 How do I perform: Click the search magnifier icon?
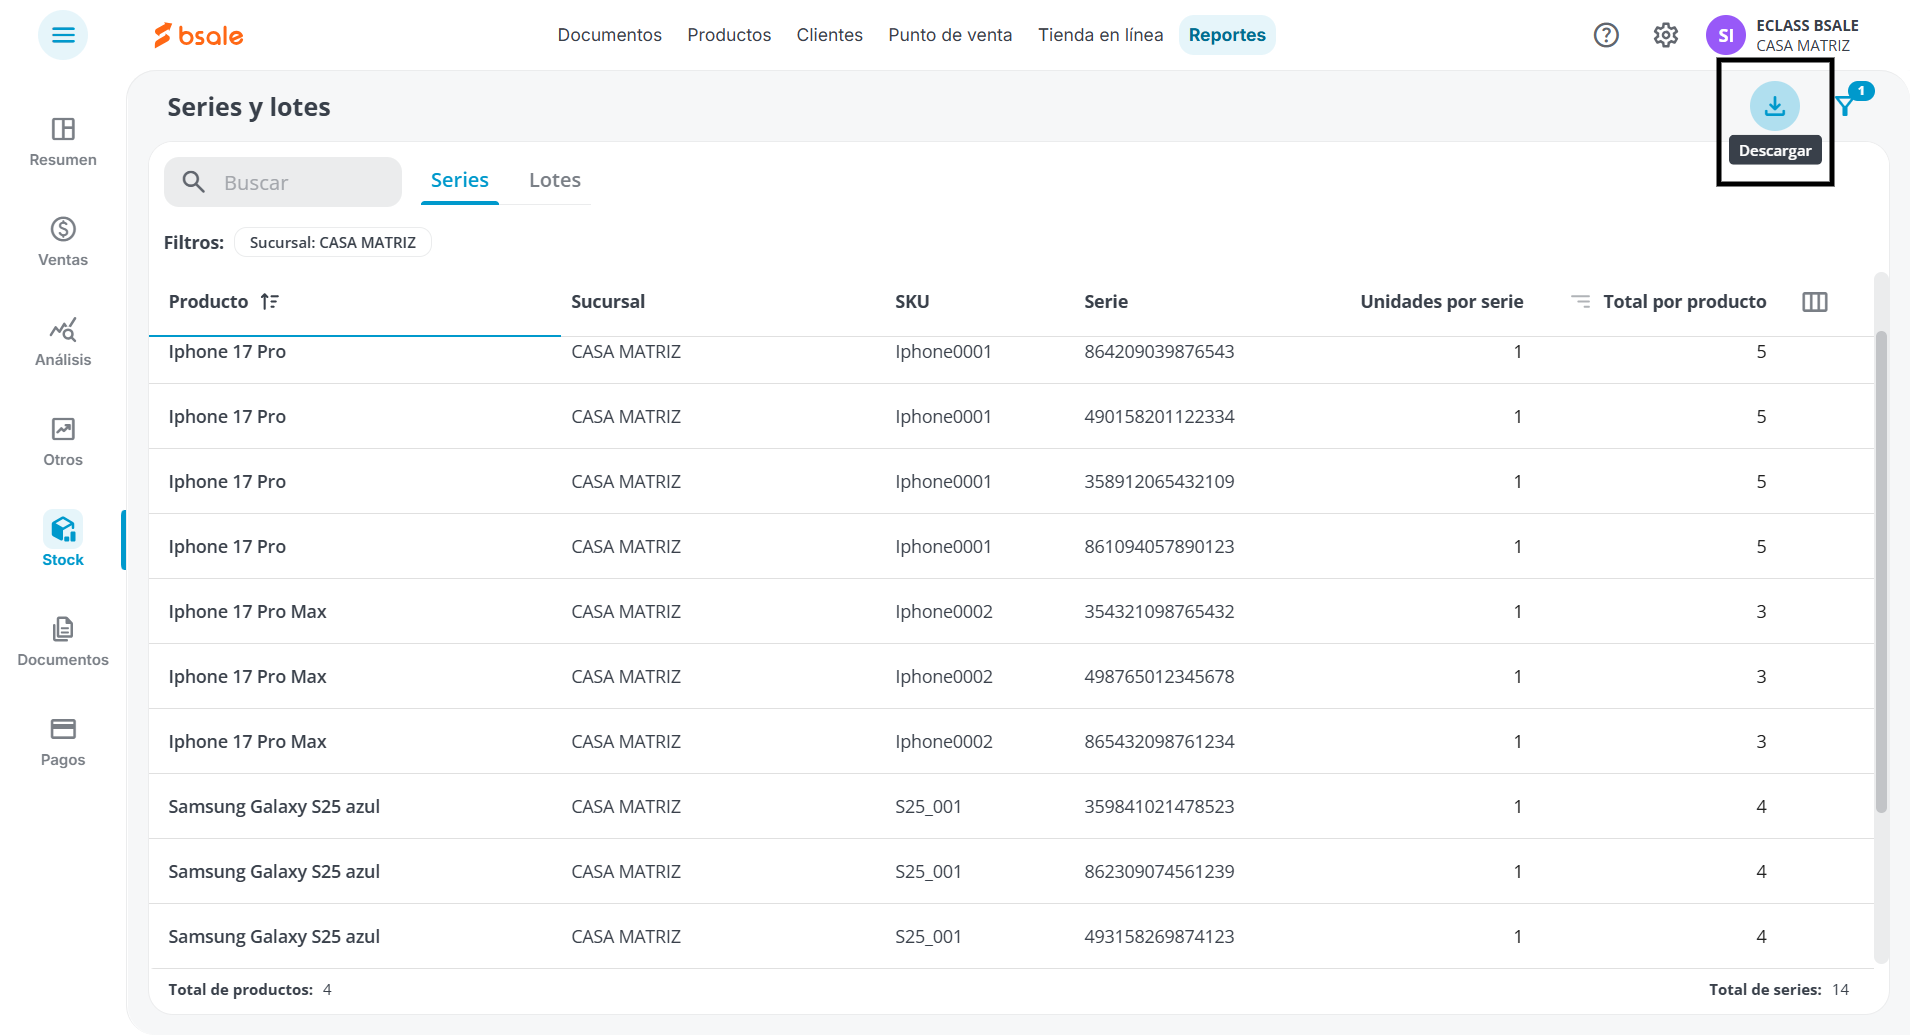coord(194,182)
